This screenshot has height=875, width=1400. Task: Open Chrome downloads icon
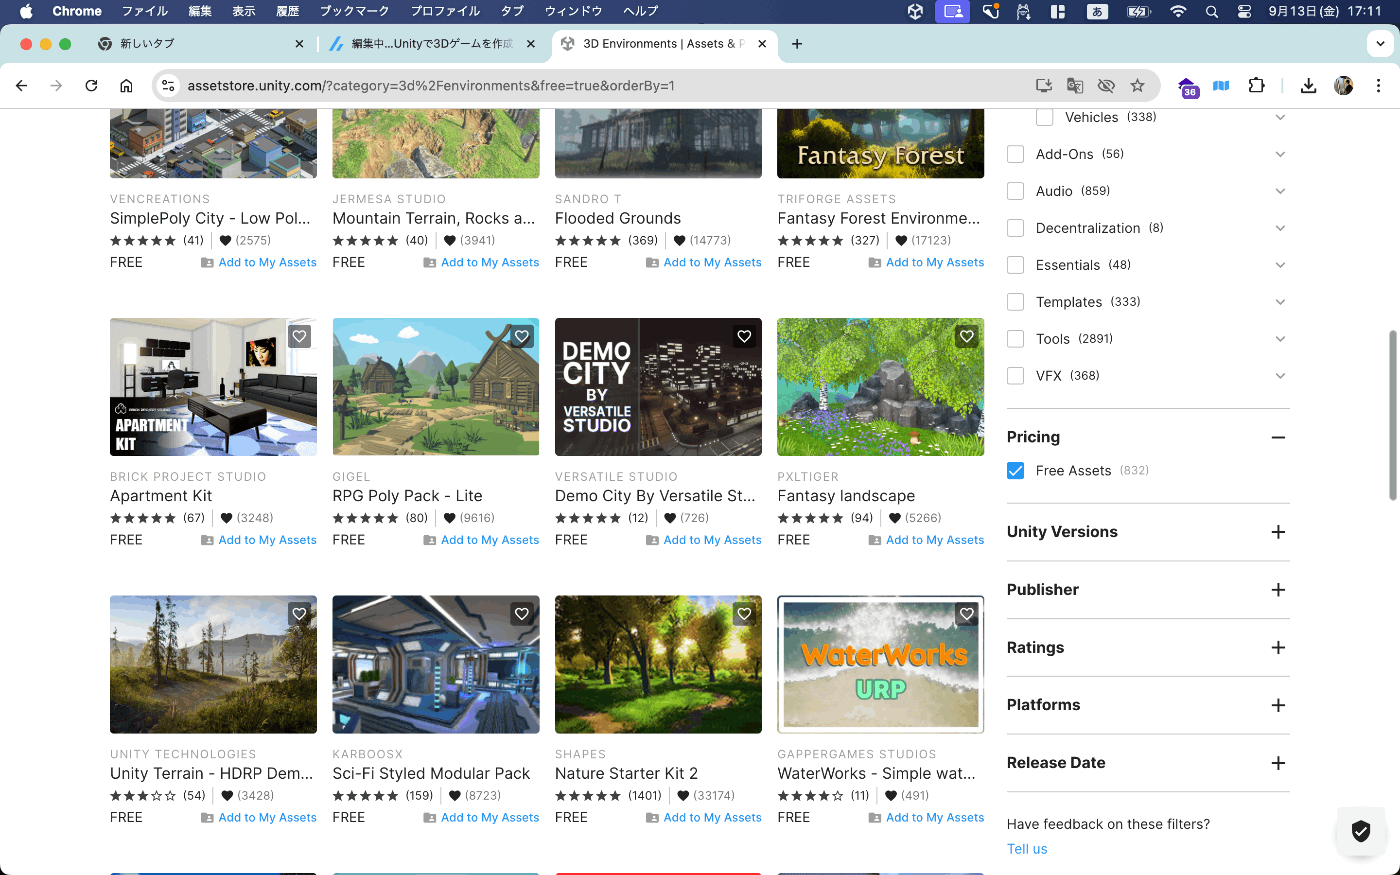(x=1308, y=86)
